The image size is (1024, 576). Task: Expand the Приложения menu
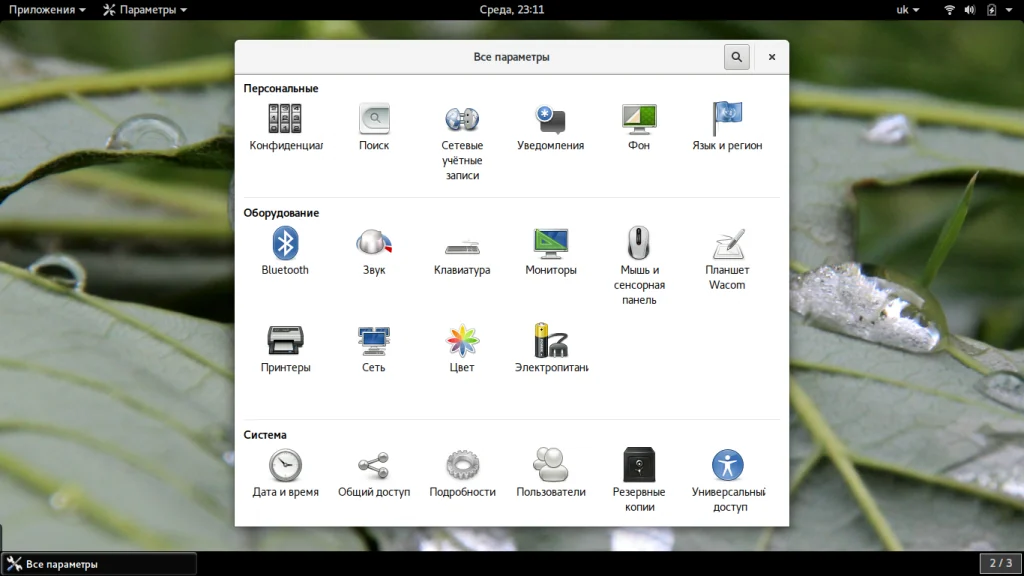point(47,10)
